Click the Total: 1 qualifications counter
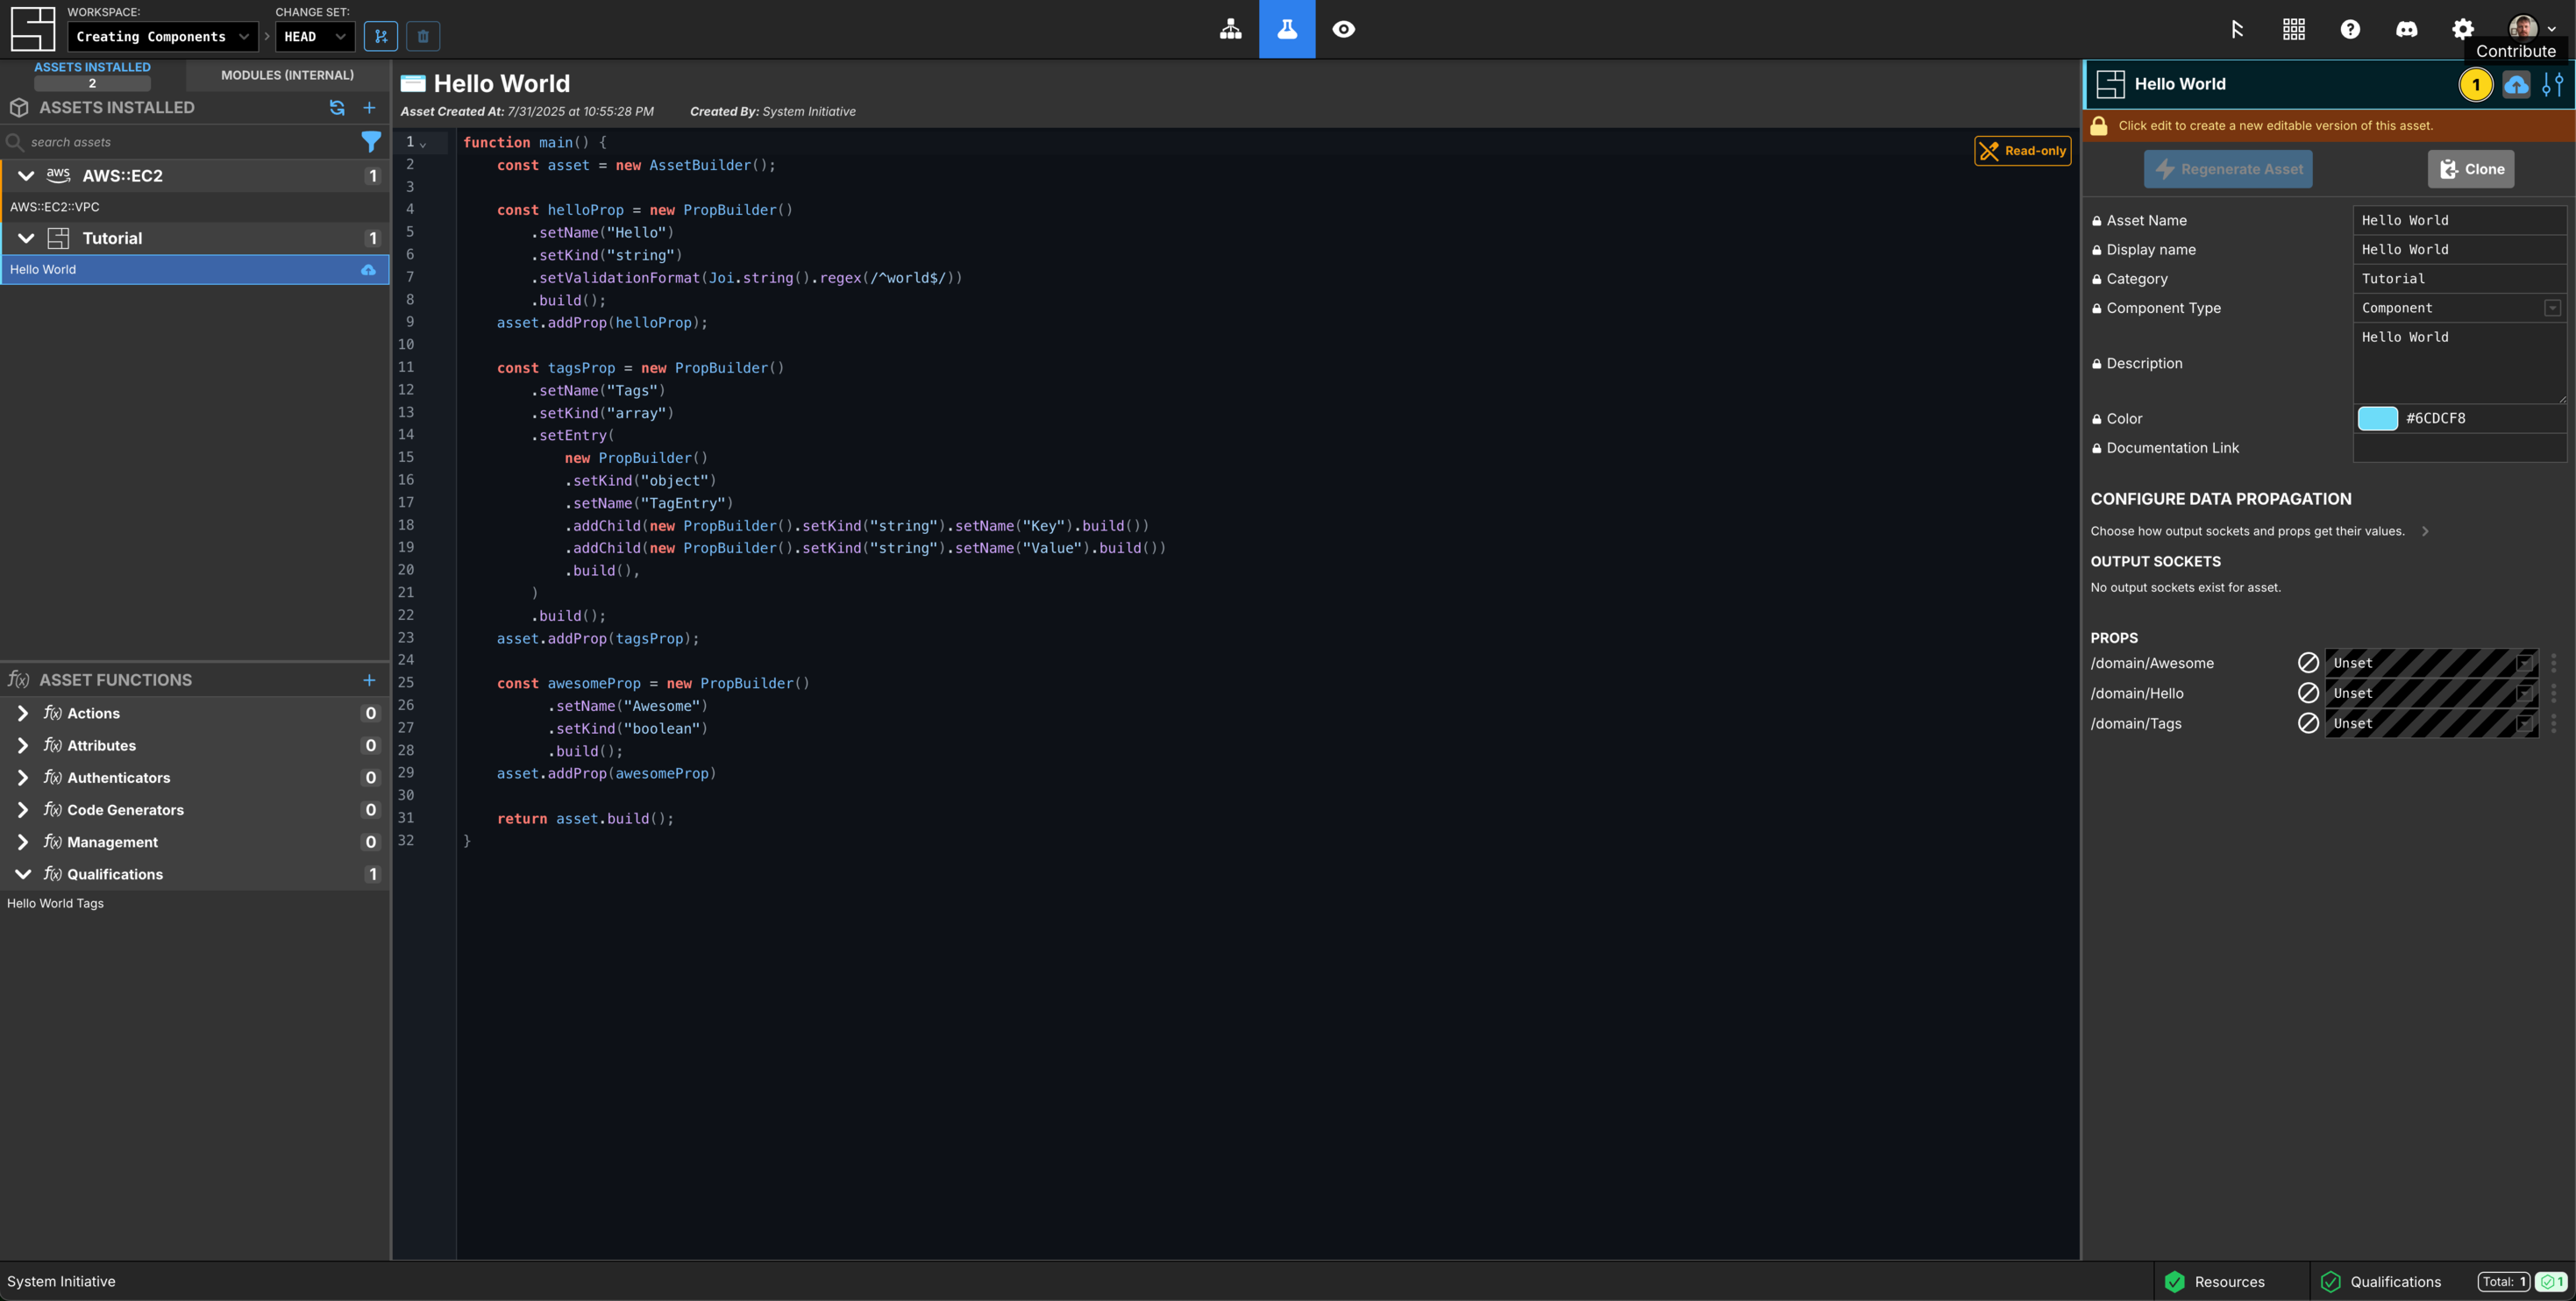2576x1301 pixels. (x=2504, y=1282)
